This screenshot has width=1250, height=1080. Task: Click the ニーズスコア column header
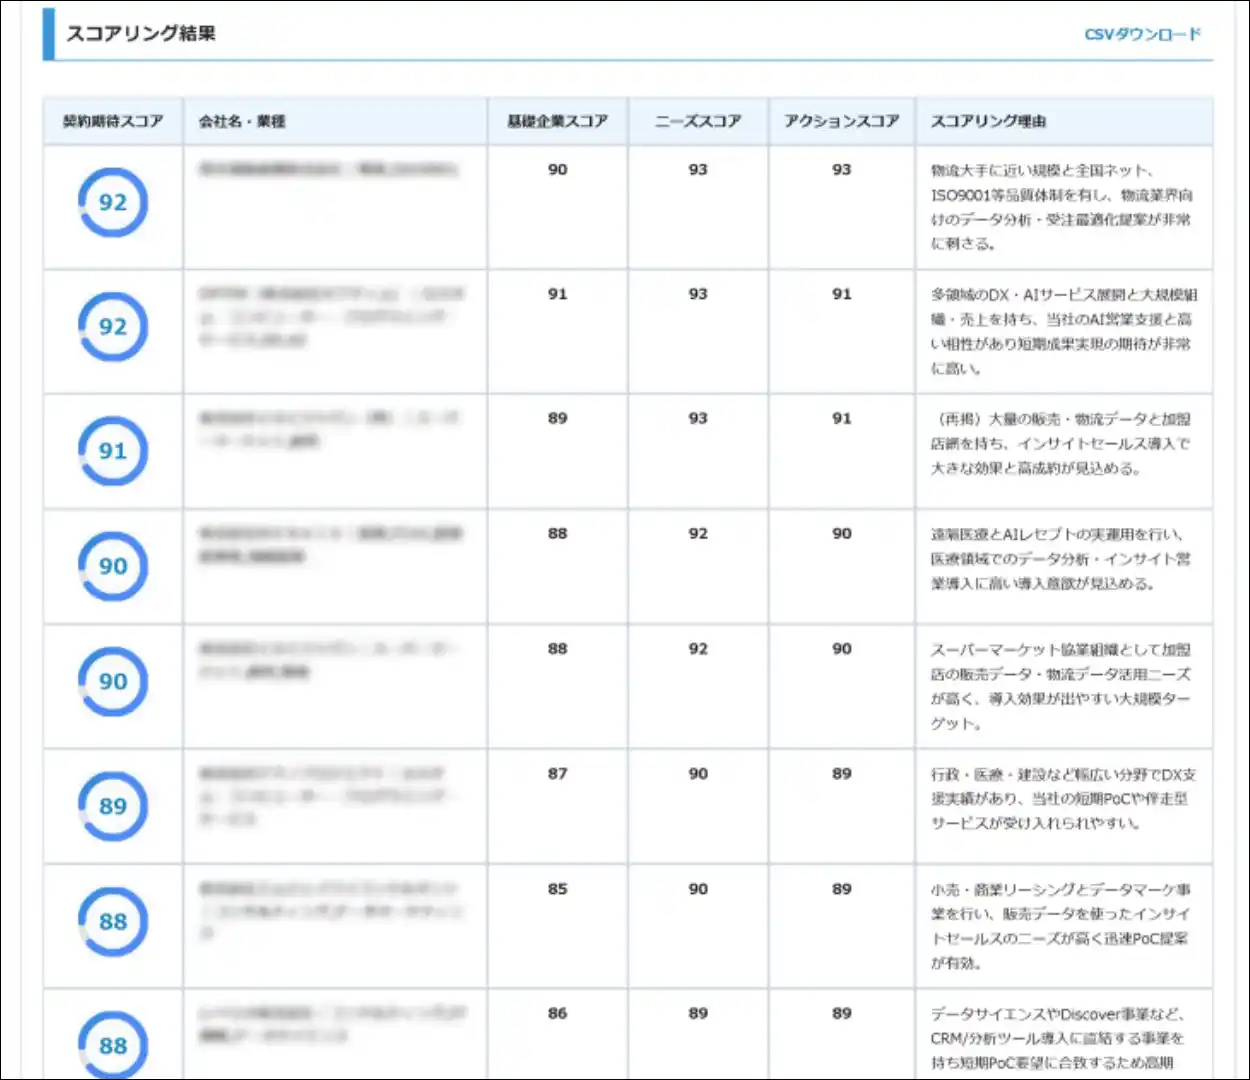click(x=698, y=121)
